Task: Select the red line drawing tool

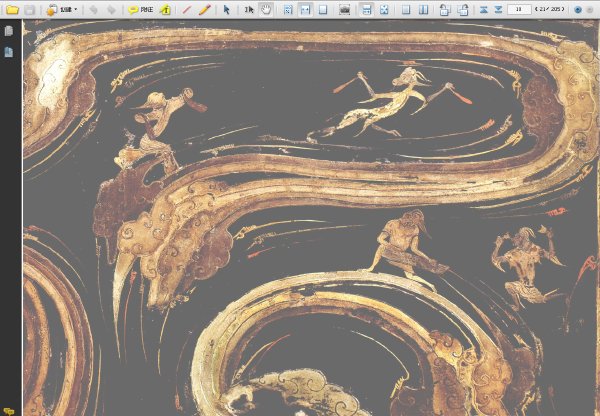Action: 187,10
